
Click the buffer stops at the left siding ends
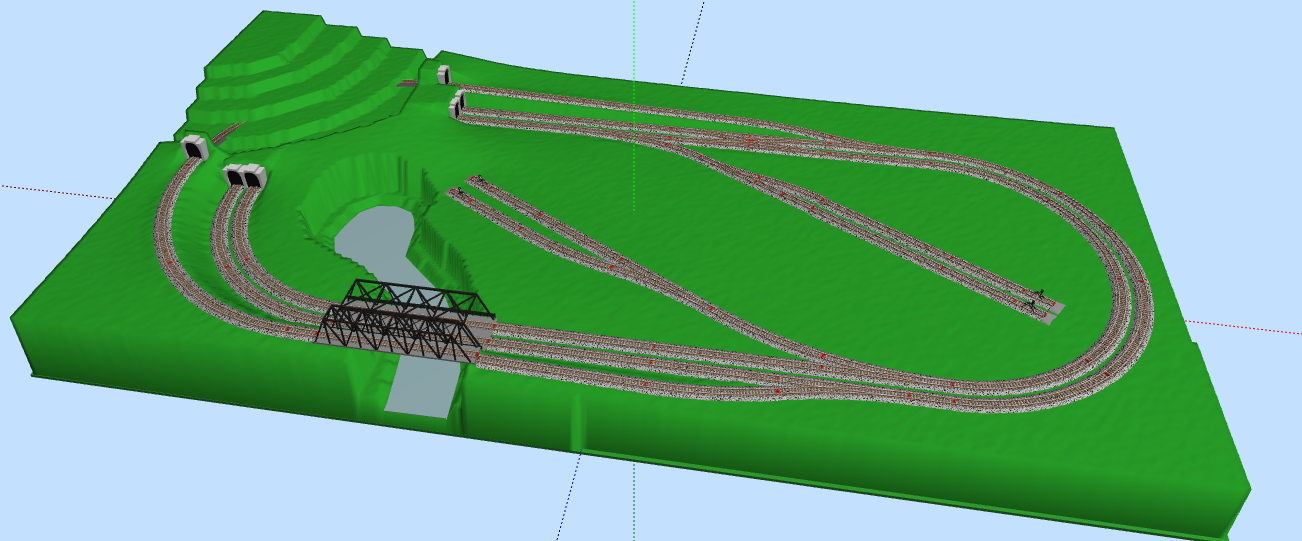(x=470, y=184)
